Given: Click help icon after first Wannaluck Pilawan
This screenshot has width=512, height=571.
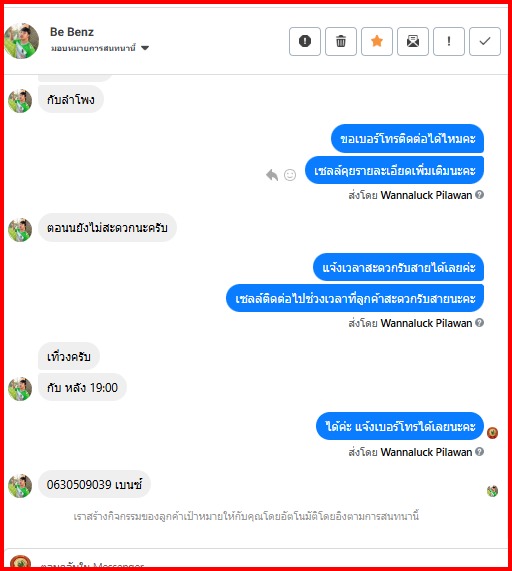Looking at the screenshot, I should [480, 195].
